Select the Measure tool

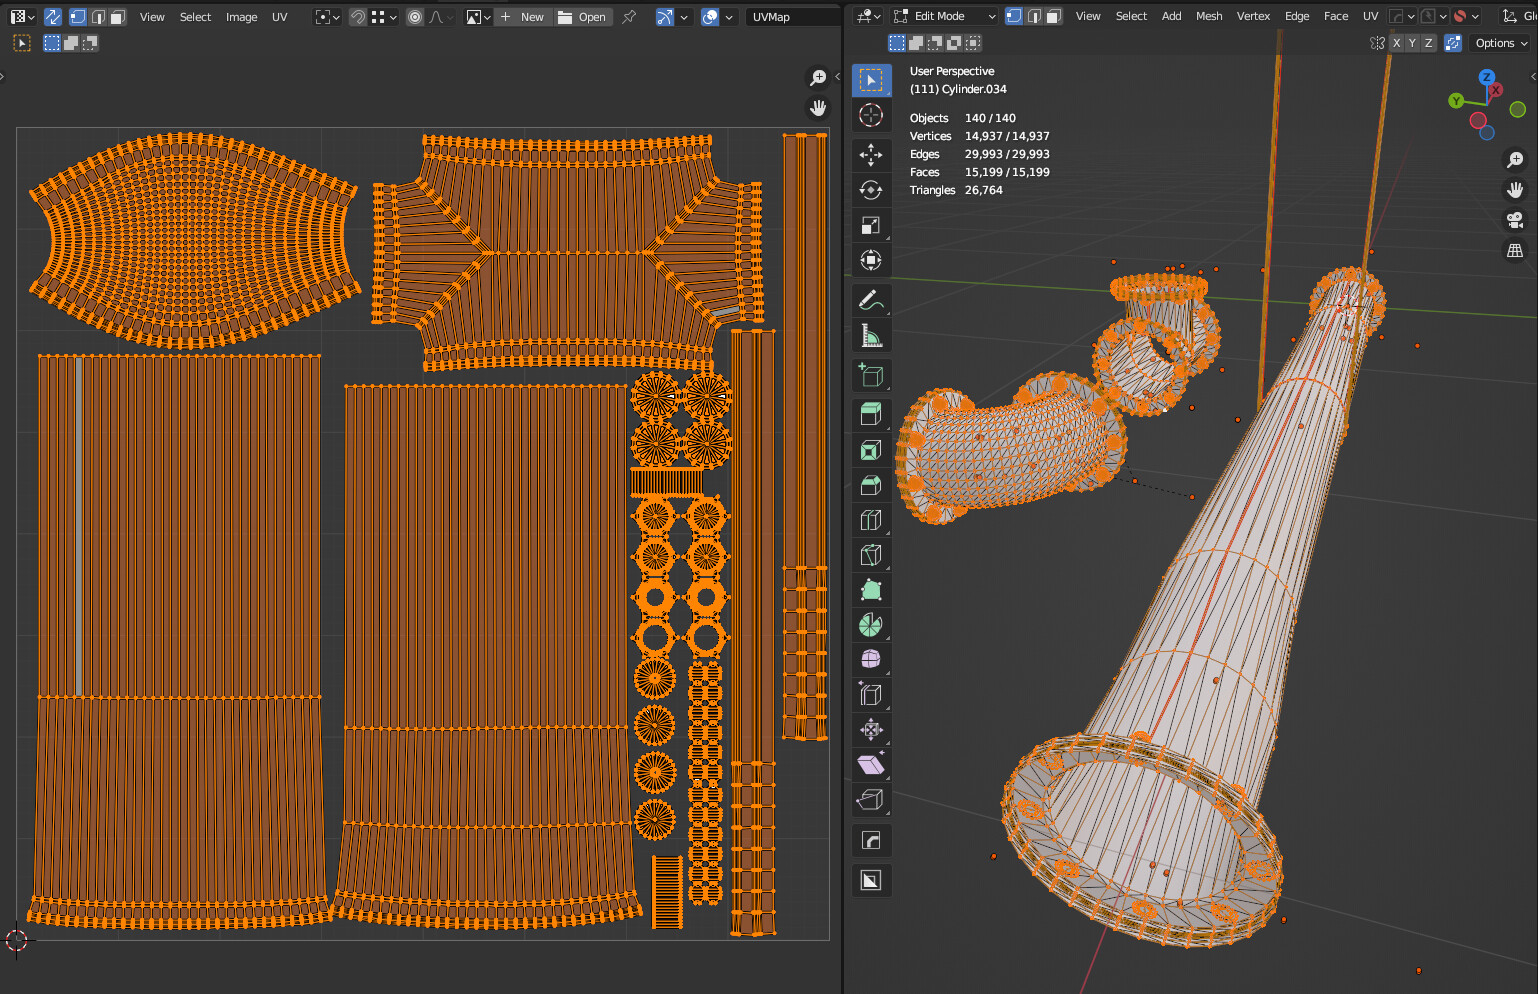871,337
